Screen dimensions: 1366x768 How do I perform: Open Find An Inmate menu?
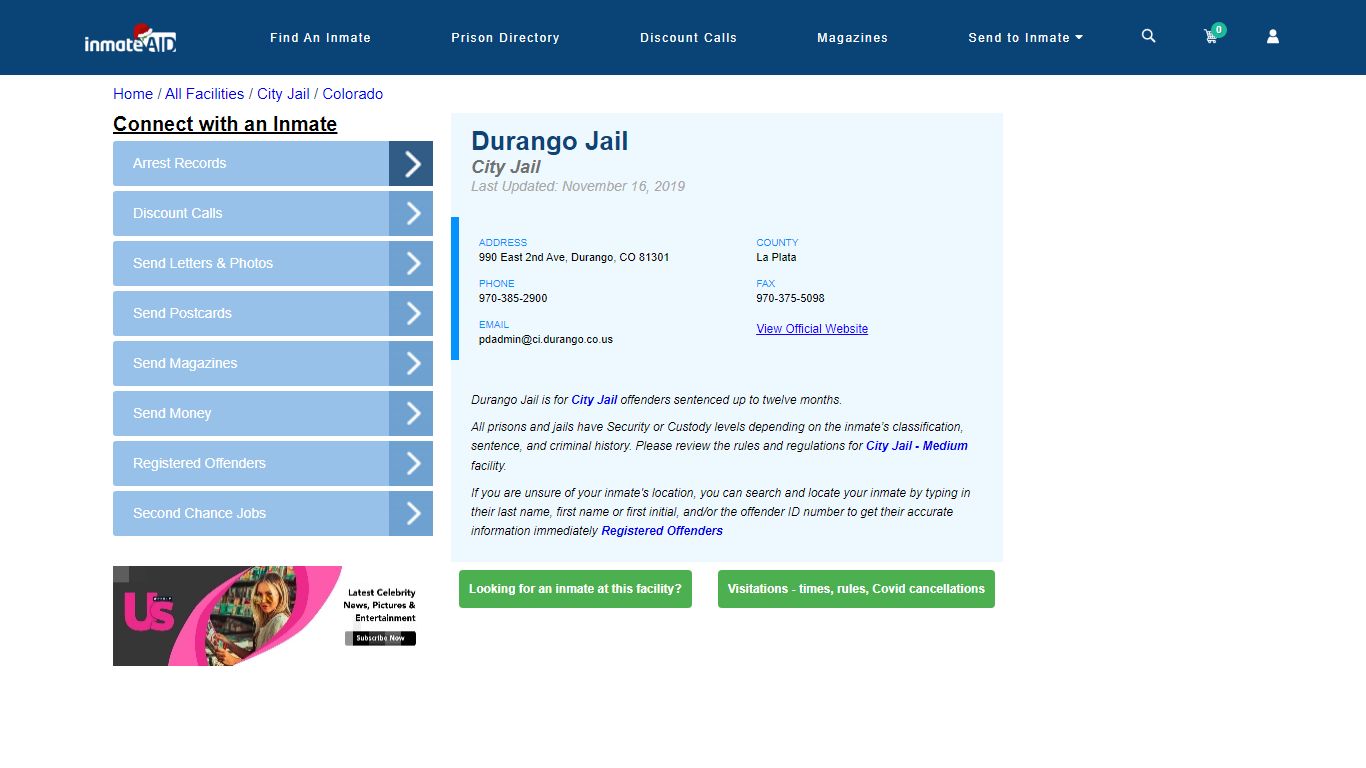pyautogui.click(x=320, y=38)
